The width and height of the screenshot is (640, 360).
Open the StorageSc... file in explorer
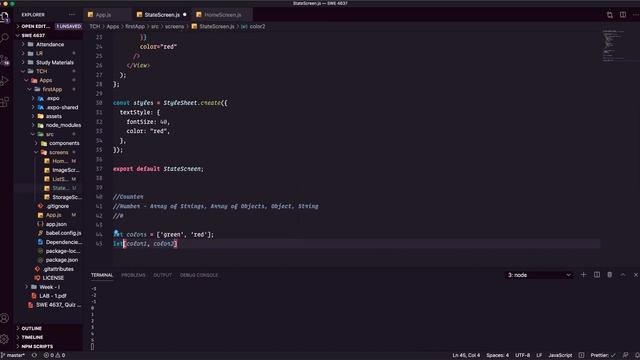[49, 197]
